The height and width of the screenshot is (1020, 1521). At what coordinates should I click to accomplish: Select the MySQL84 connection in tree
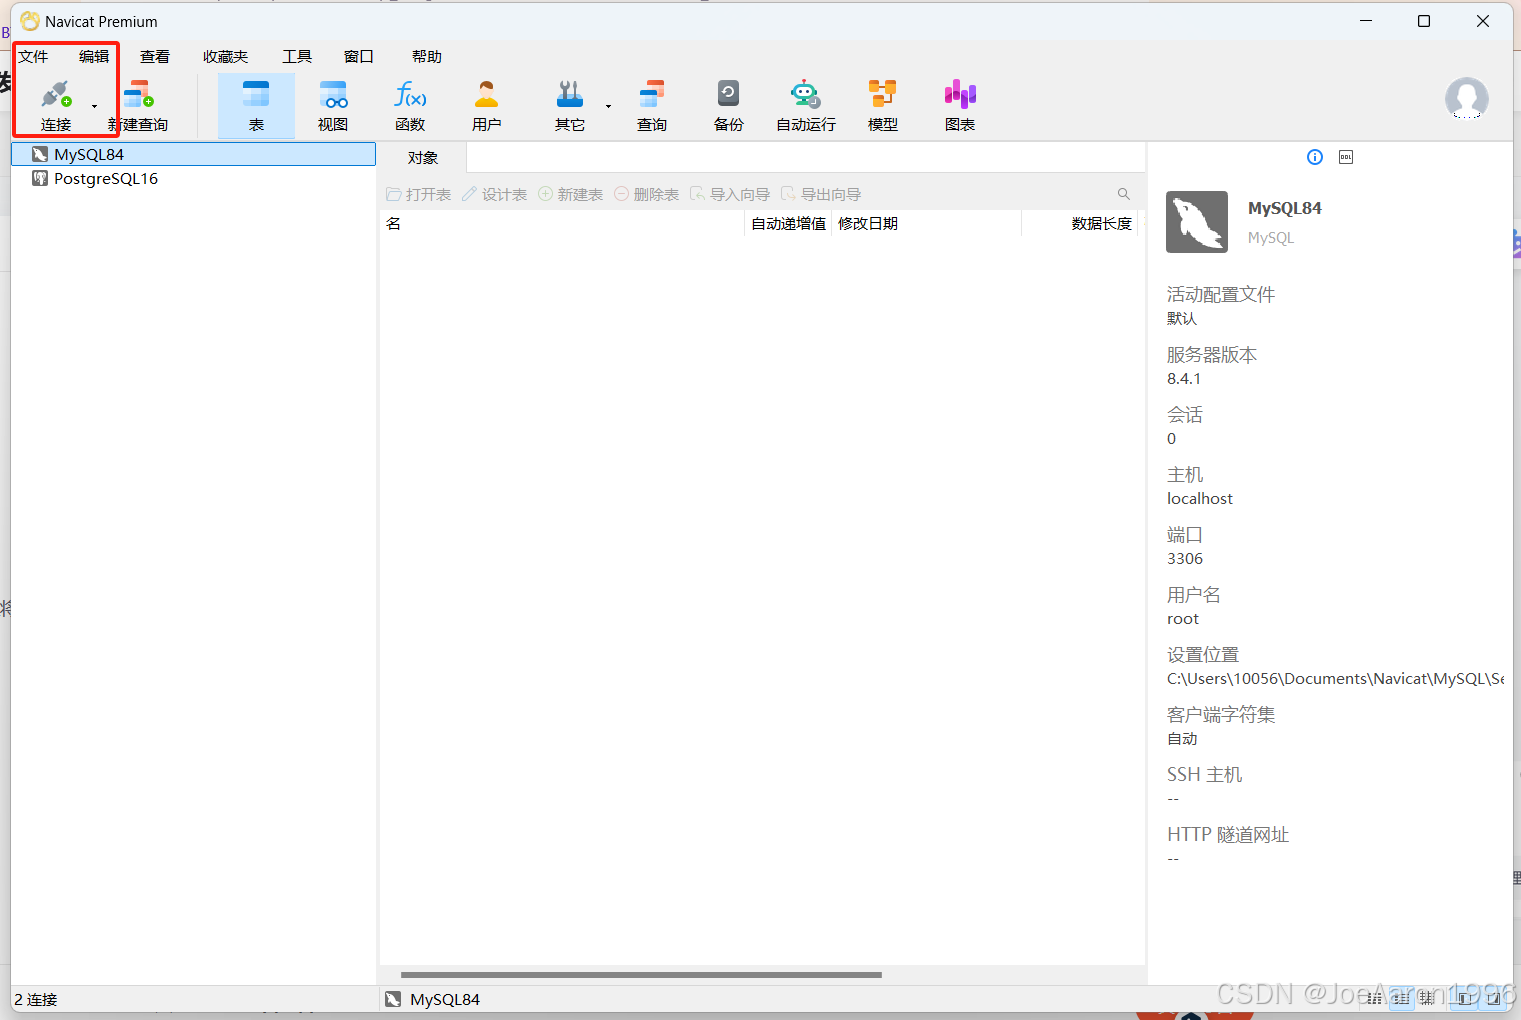point(194,154)
